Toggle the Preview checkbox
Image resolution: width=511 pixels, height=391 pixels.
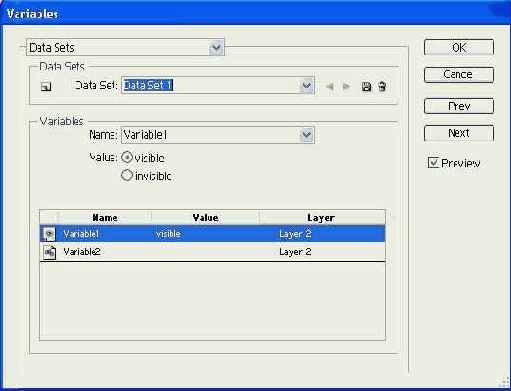point(433,163)
